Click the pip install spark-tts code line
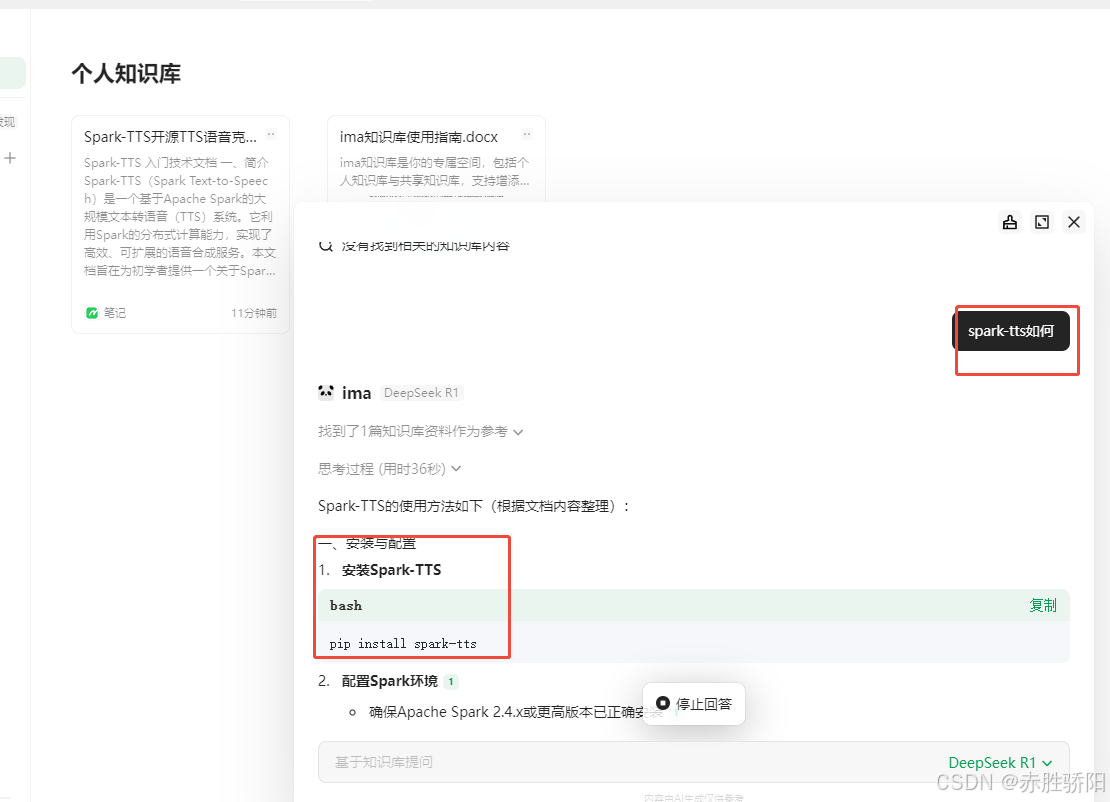1110x802 pixels. [x=403, y=643]
